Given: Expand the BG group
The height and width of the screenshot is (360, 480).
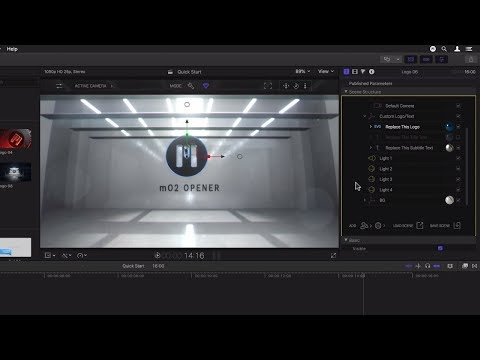Looking at the screenshot, I should (x=365, y=200).
